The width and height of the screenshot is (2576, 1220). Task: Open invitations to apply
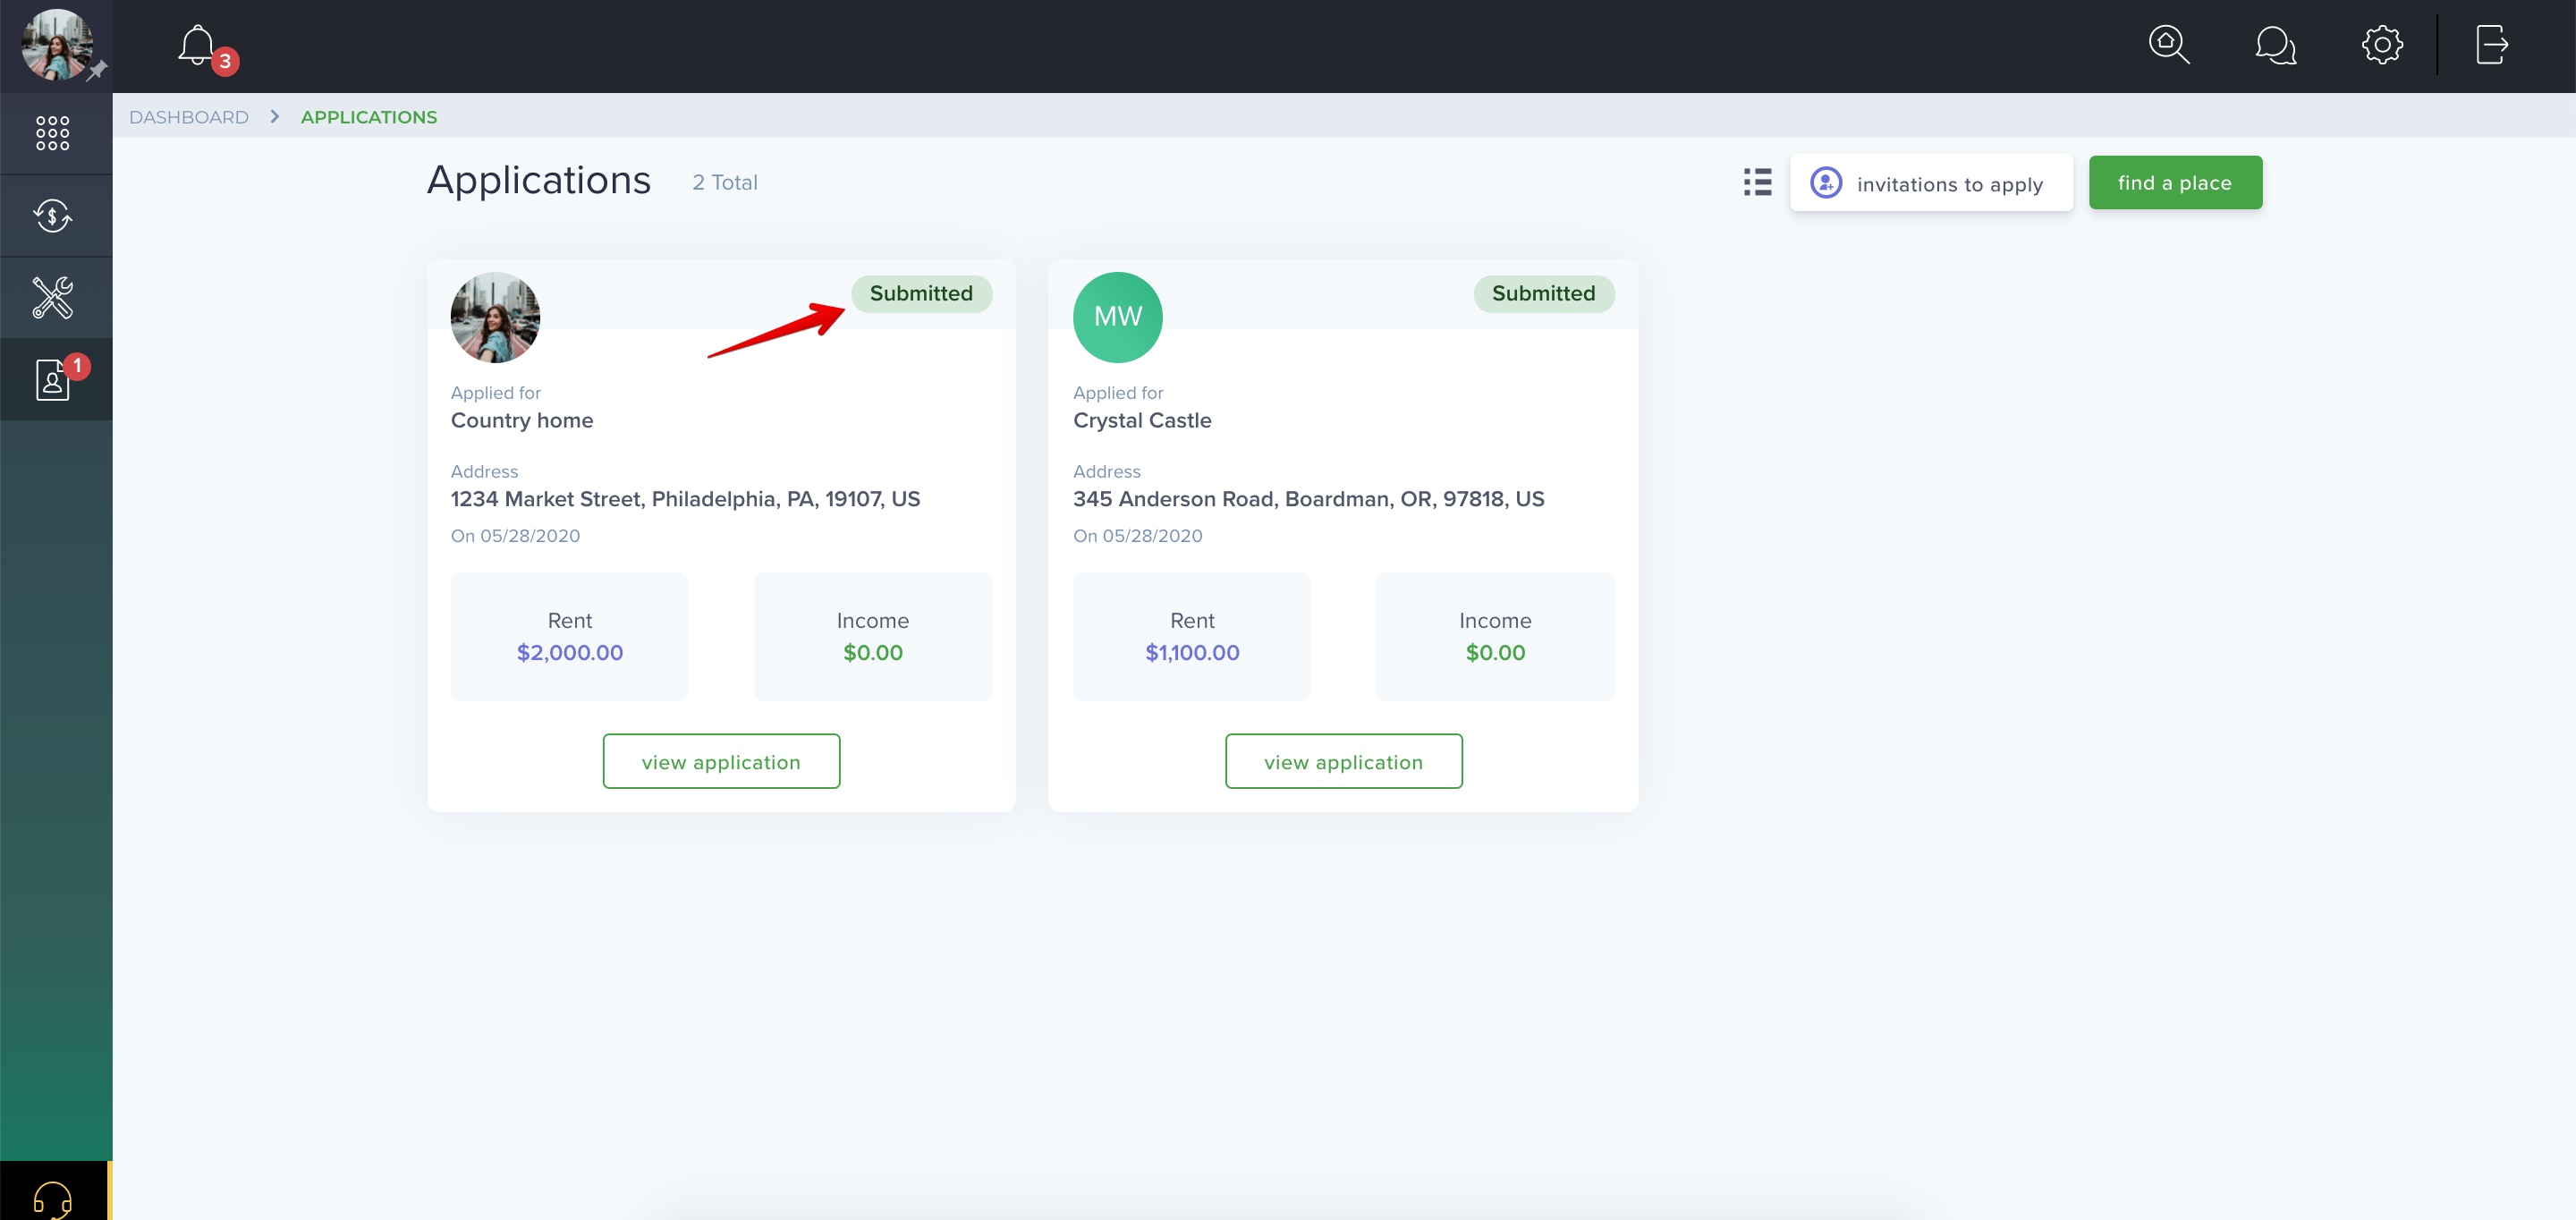[1931, 183]
